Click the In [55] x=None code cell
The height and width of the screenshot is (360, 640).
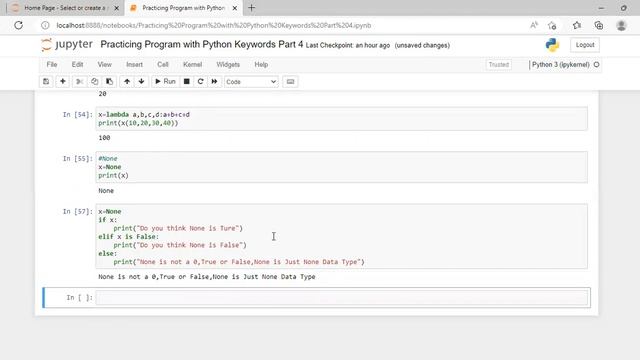[x=342, y=167]
